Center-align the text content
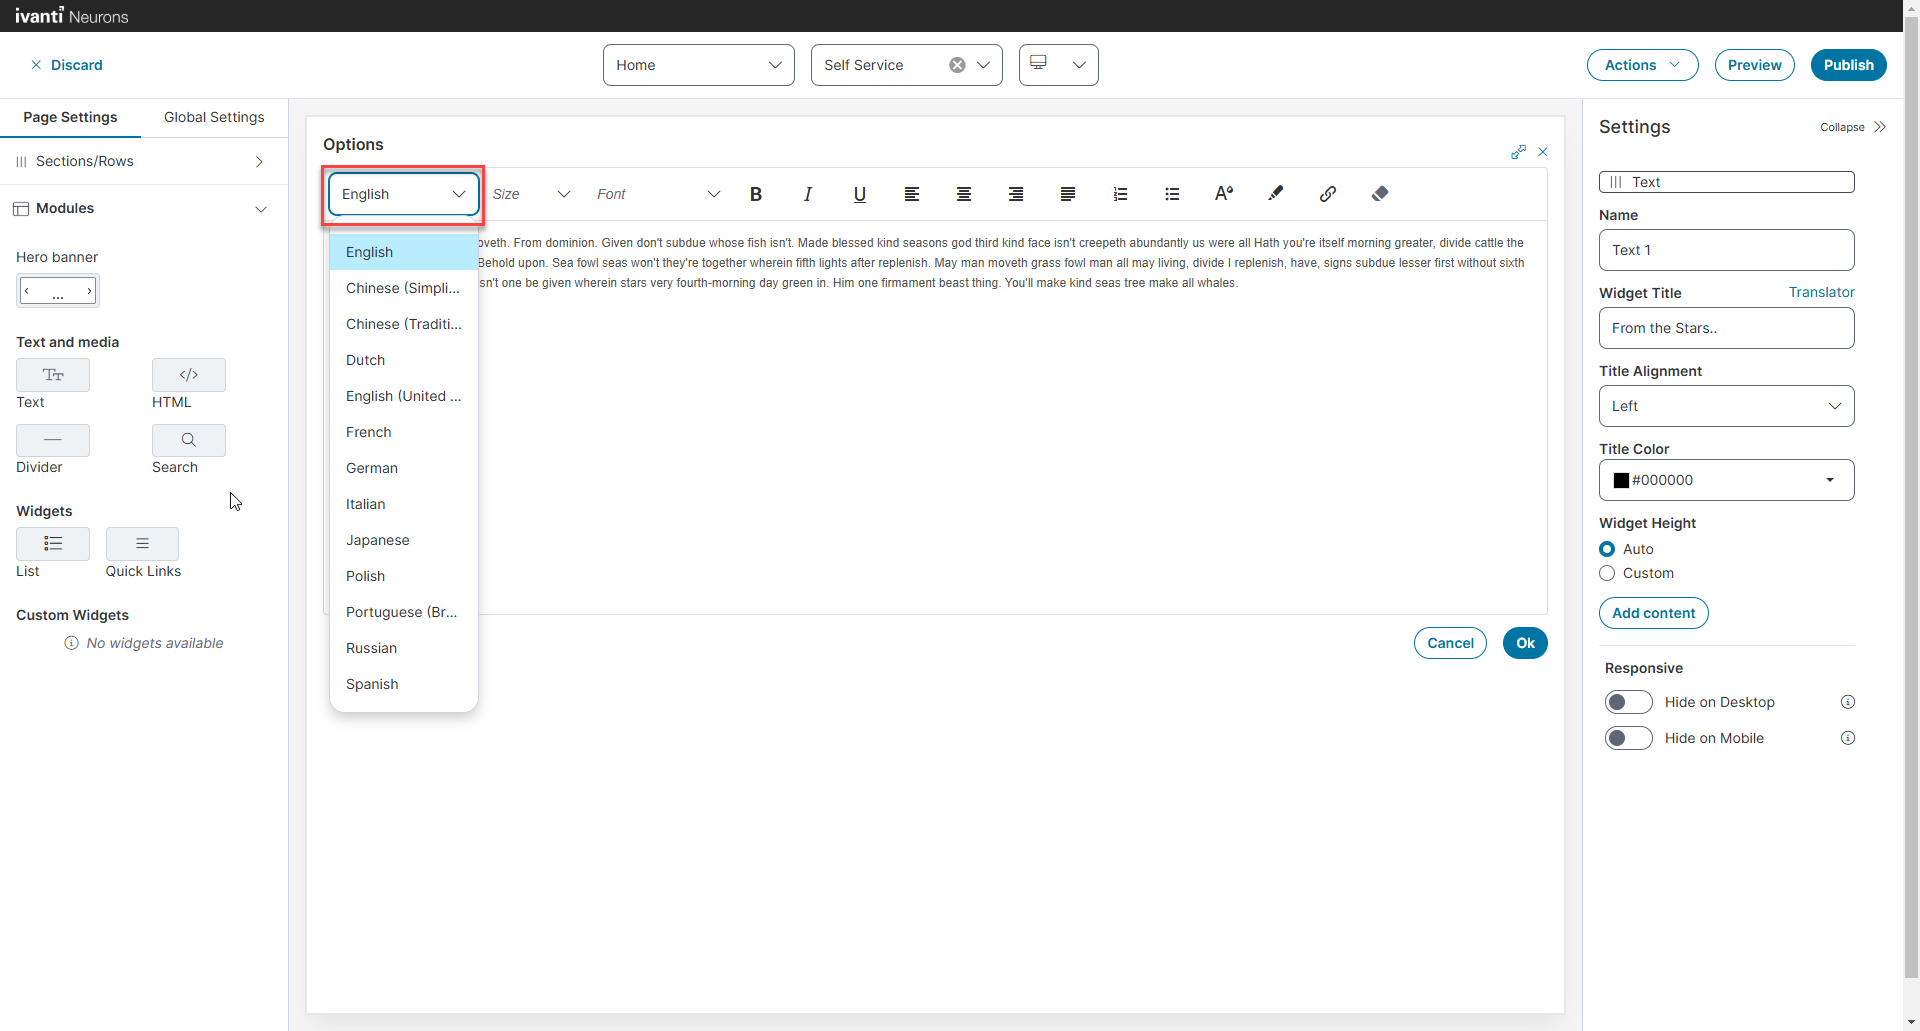This screenshot has width=1920, height=1031. (x=963, y=194)
